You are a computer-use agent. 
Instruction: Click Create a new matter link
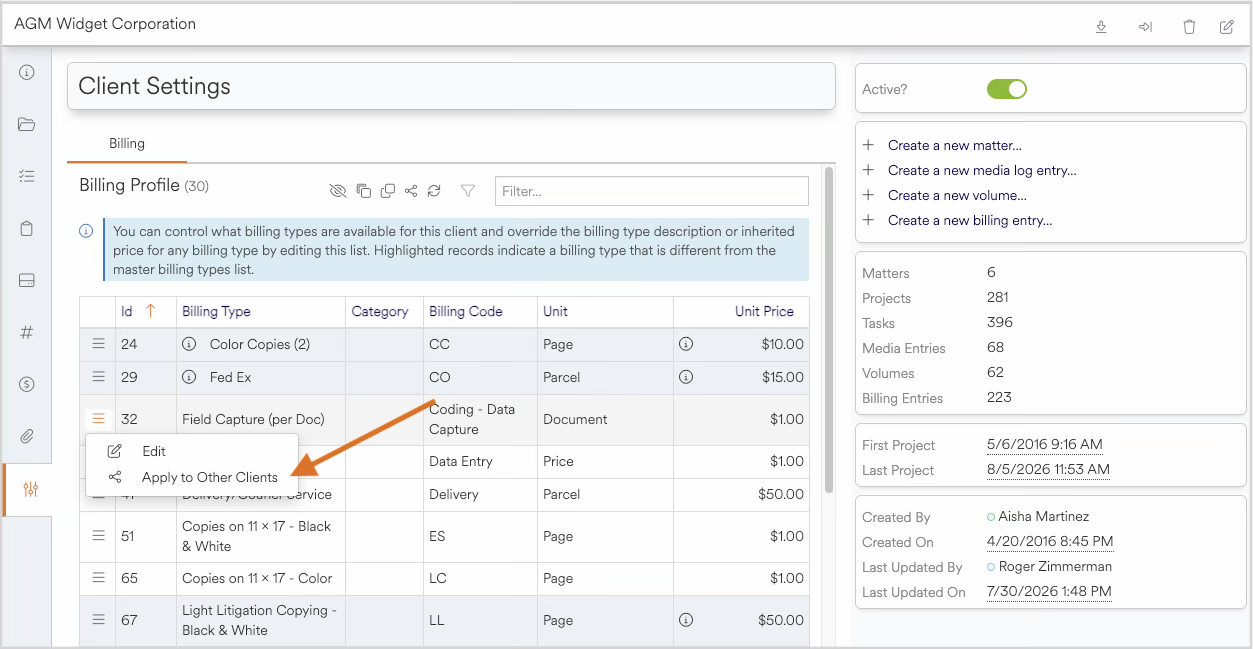955,145
